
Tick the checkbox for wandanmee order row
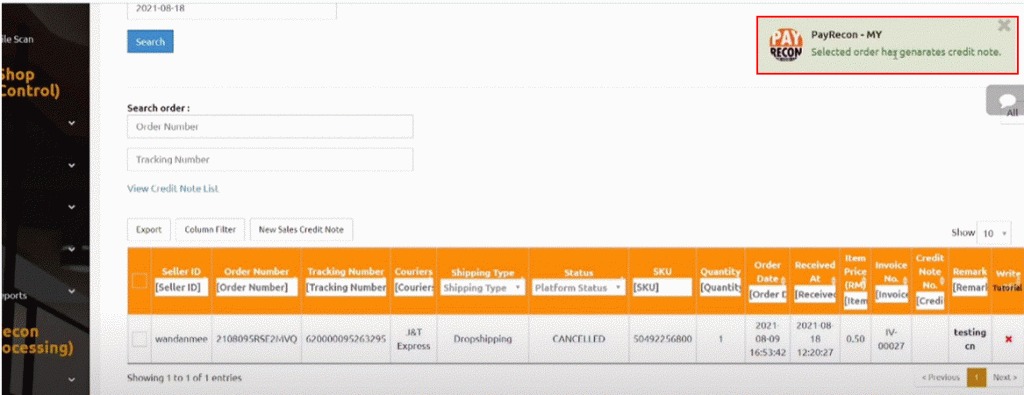tap(139, 339)
